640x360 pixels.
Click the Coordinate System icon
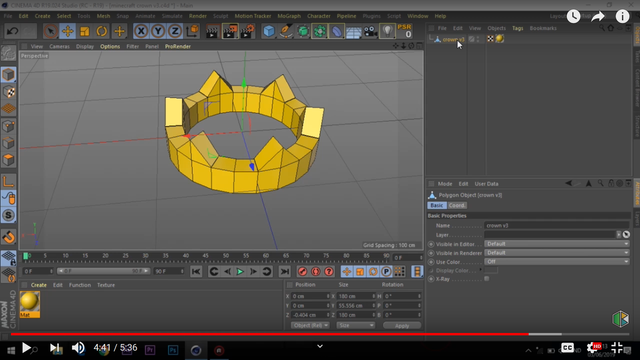192,31
